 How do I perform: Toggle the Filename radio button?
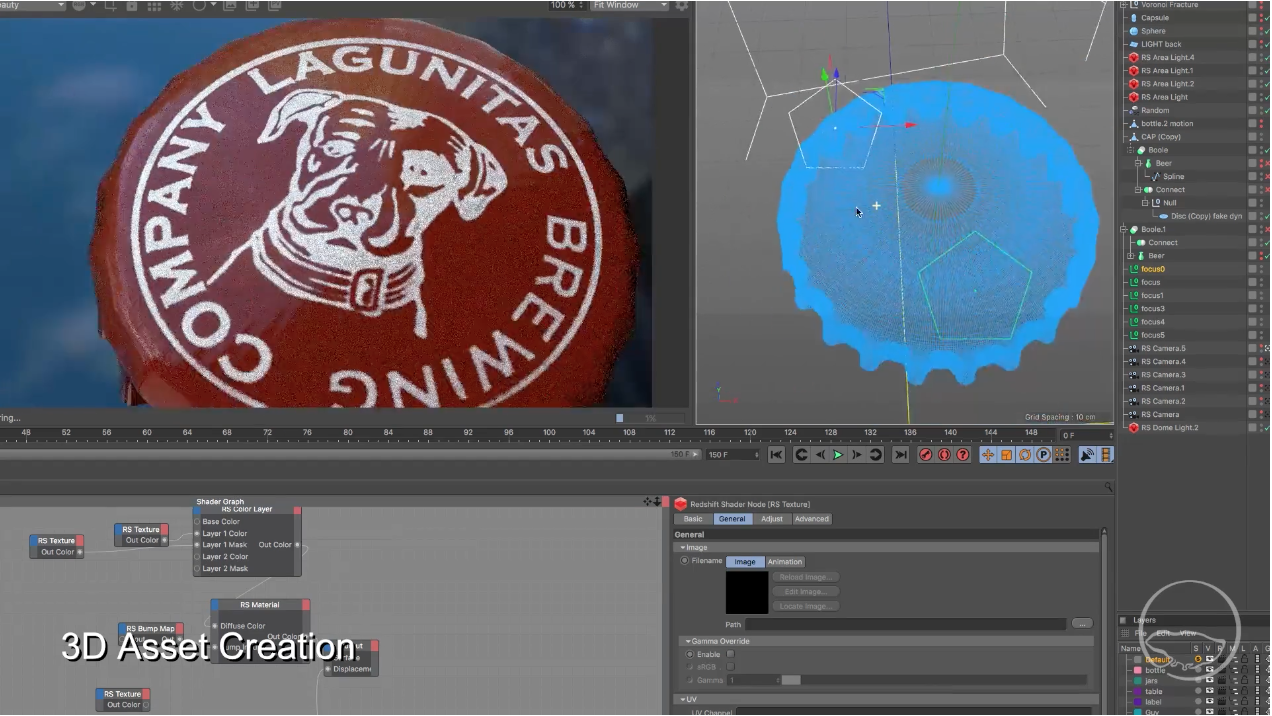[685, 561]
